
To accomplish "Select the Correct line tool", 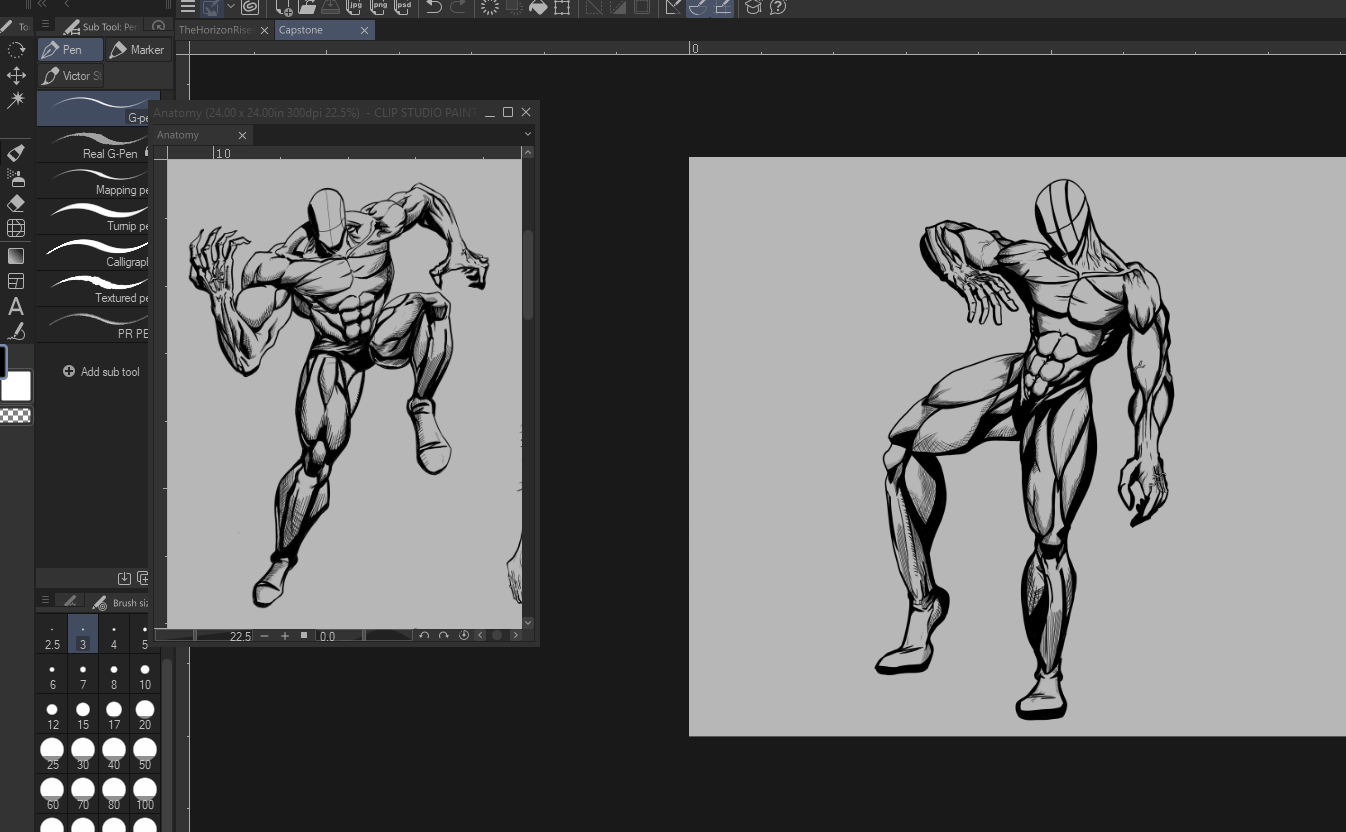I will [x=16, y=331].
